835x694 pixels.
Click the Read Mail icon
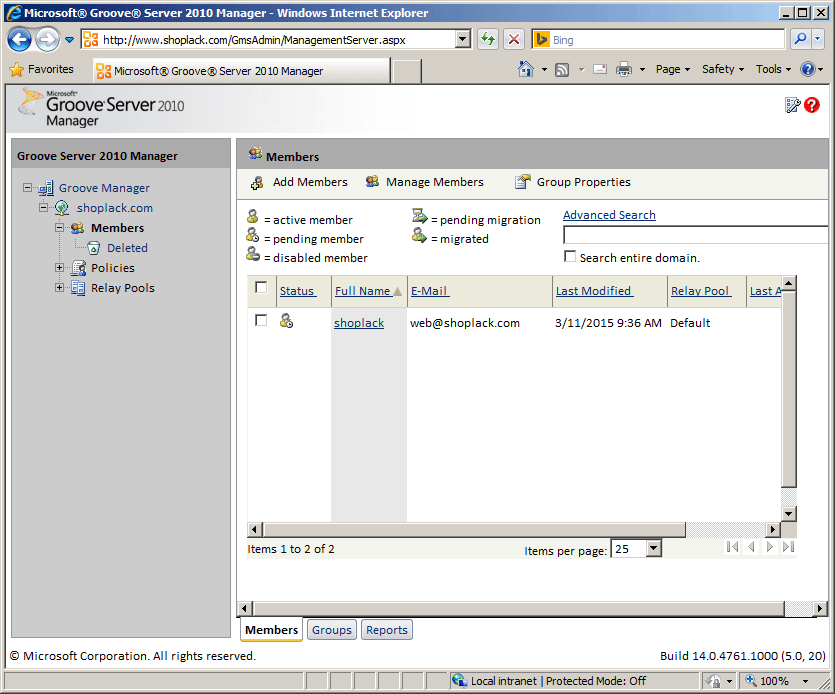pyautogui.click(x=600, y=69)
